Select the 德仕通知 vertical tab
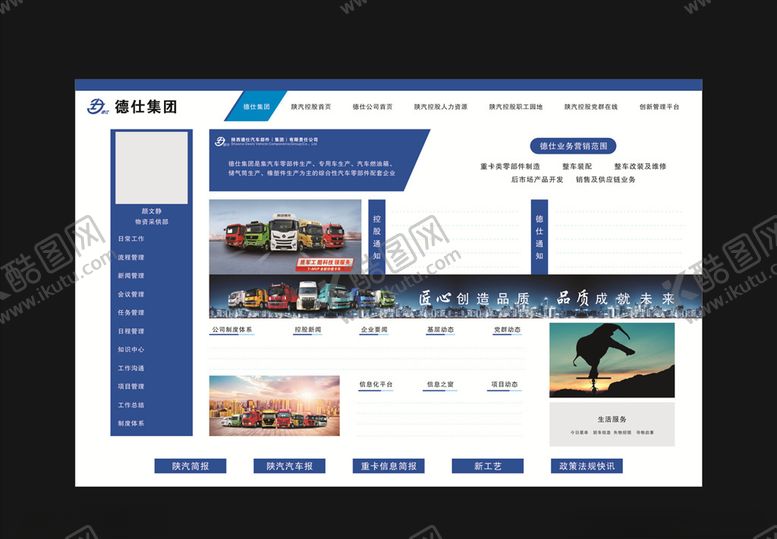 539,237
